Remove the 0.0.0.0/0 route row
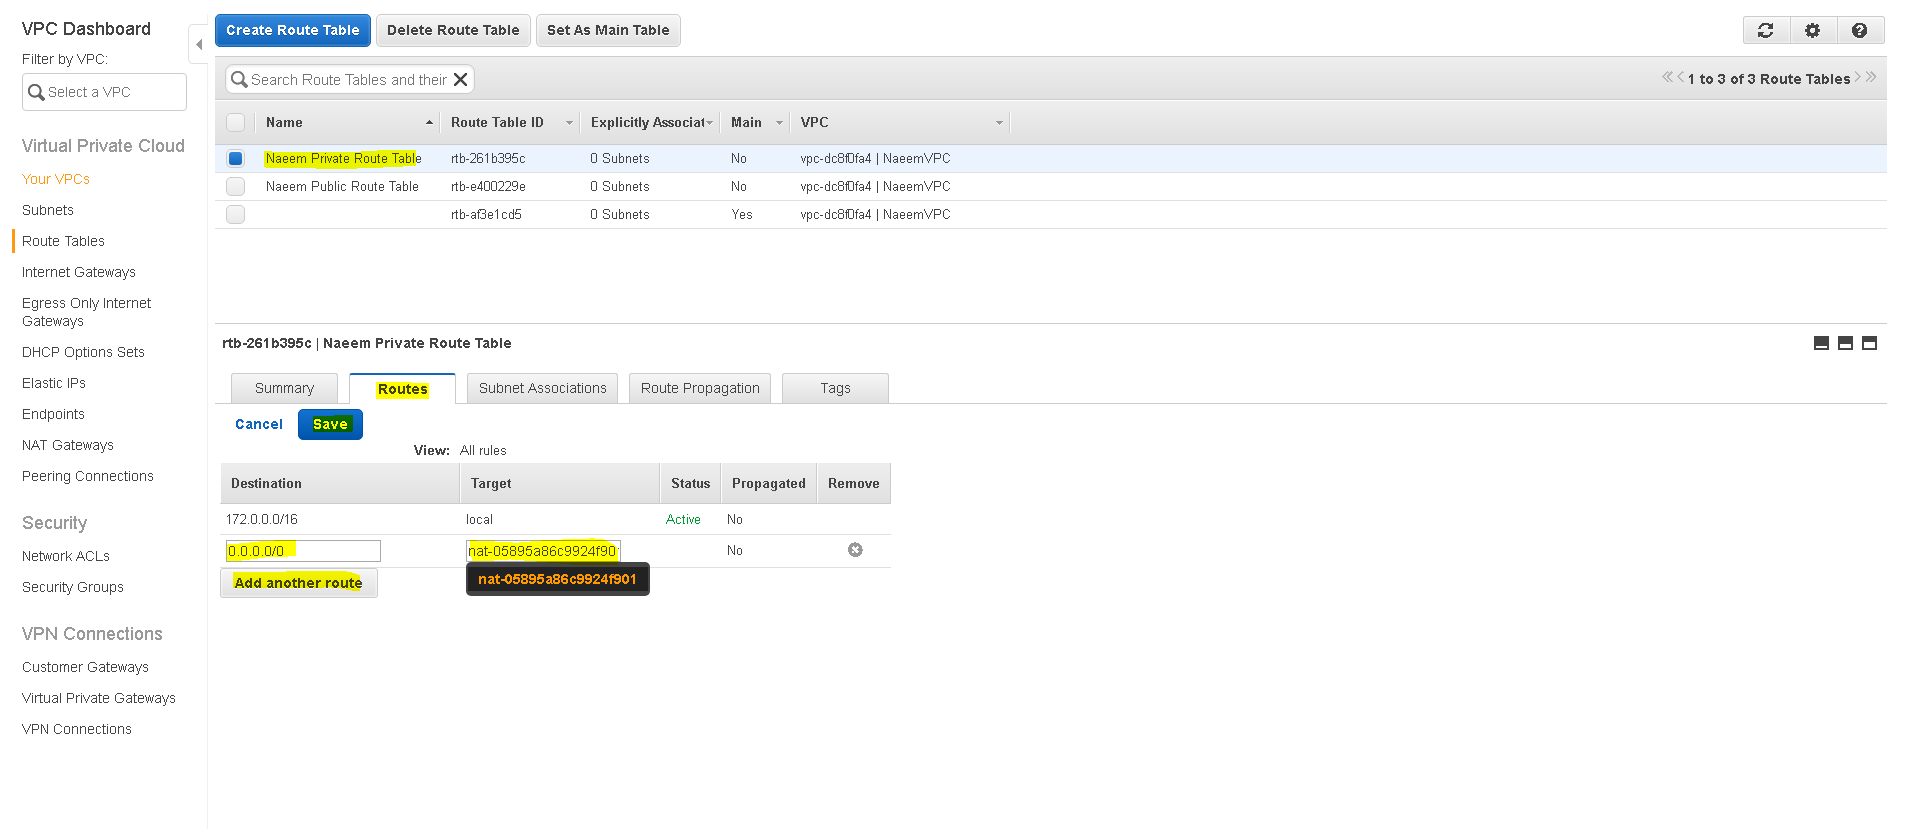The image size is (1915, 834). coord(855,550)
